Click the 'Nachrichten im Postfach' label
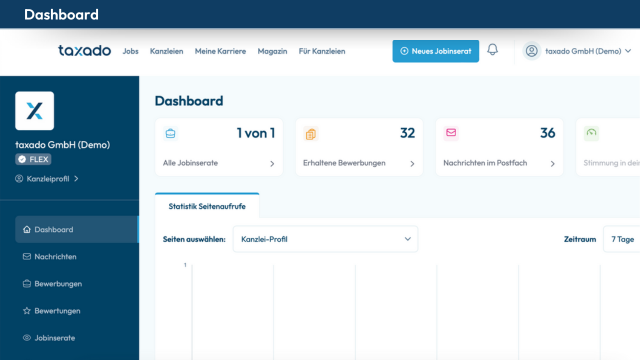Viewport: 640px width, 360px height. pos(485,163)
